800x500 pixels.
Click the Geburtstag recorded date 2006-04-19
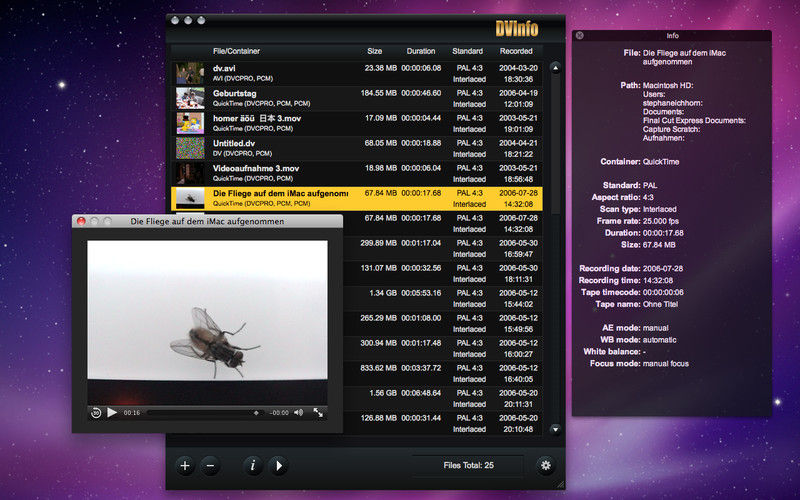click(518, 93)
